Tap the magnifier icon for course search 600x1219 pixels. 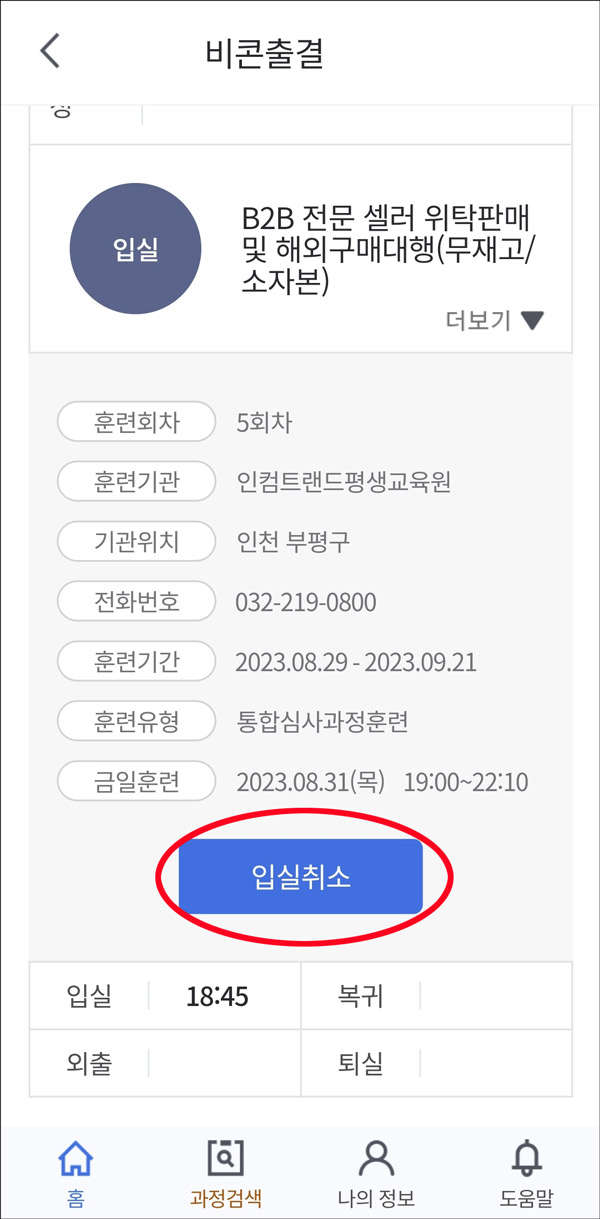(225, 1155)
